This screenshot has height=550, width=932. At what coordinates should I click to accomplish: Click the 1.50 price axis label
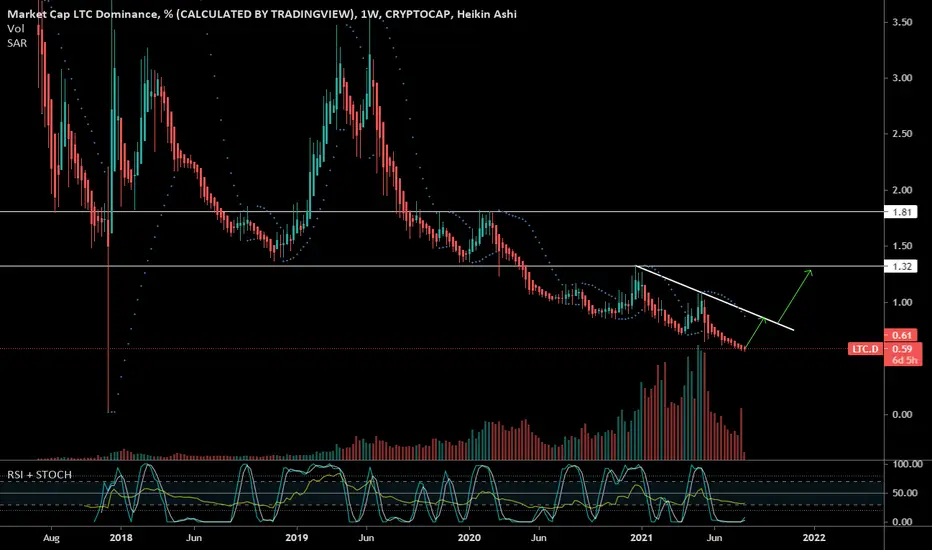[x=902, y=246]
